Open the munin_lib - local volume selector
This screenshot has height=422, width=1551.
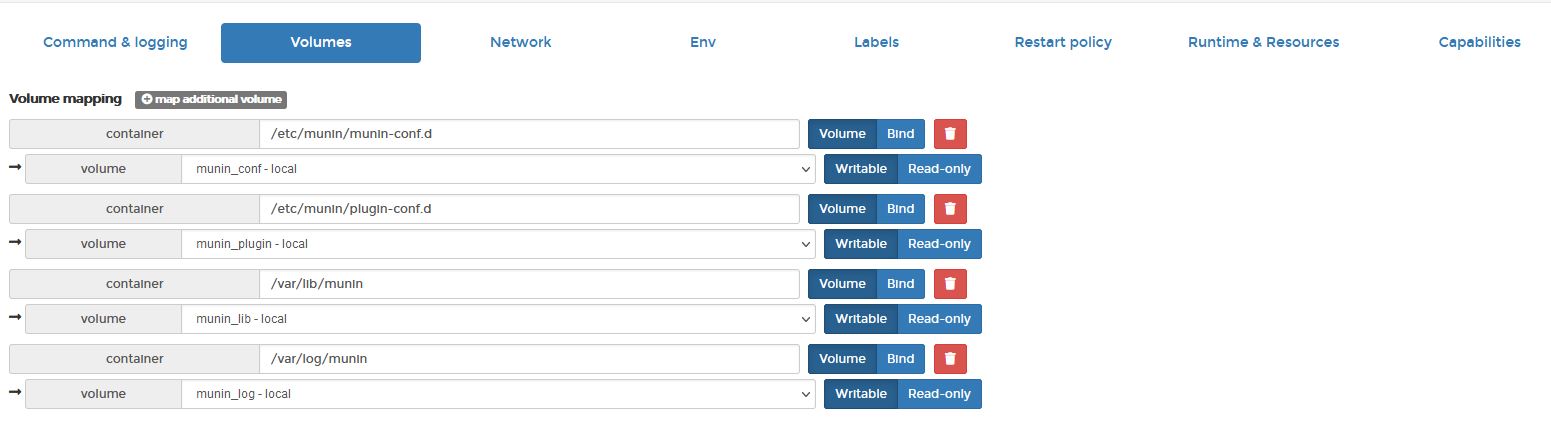[498, 319]
